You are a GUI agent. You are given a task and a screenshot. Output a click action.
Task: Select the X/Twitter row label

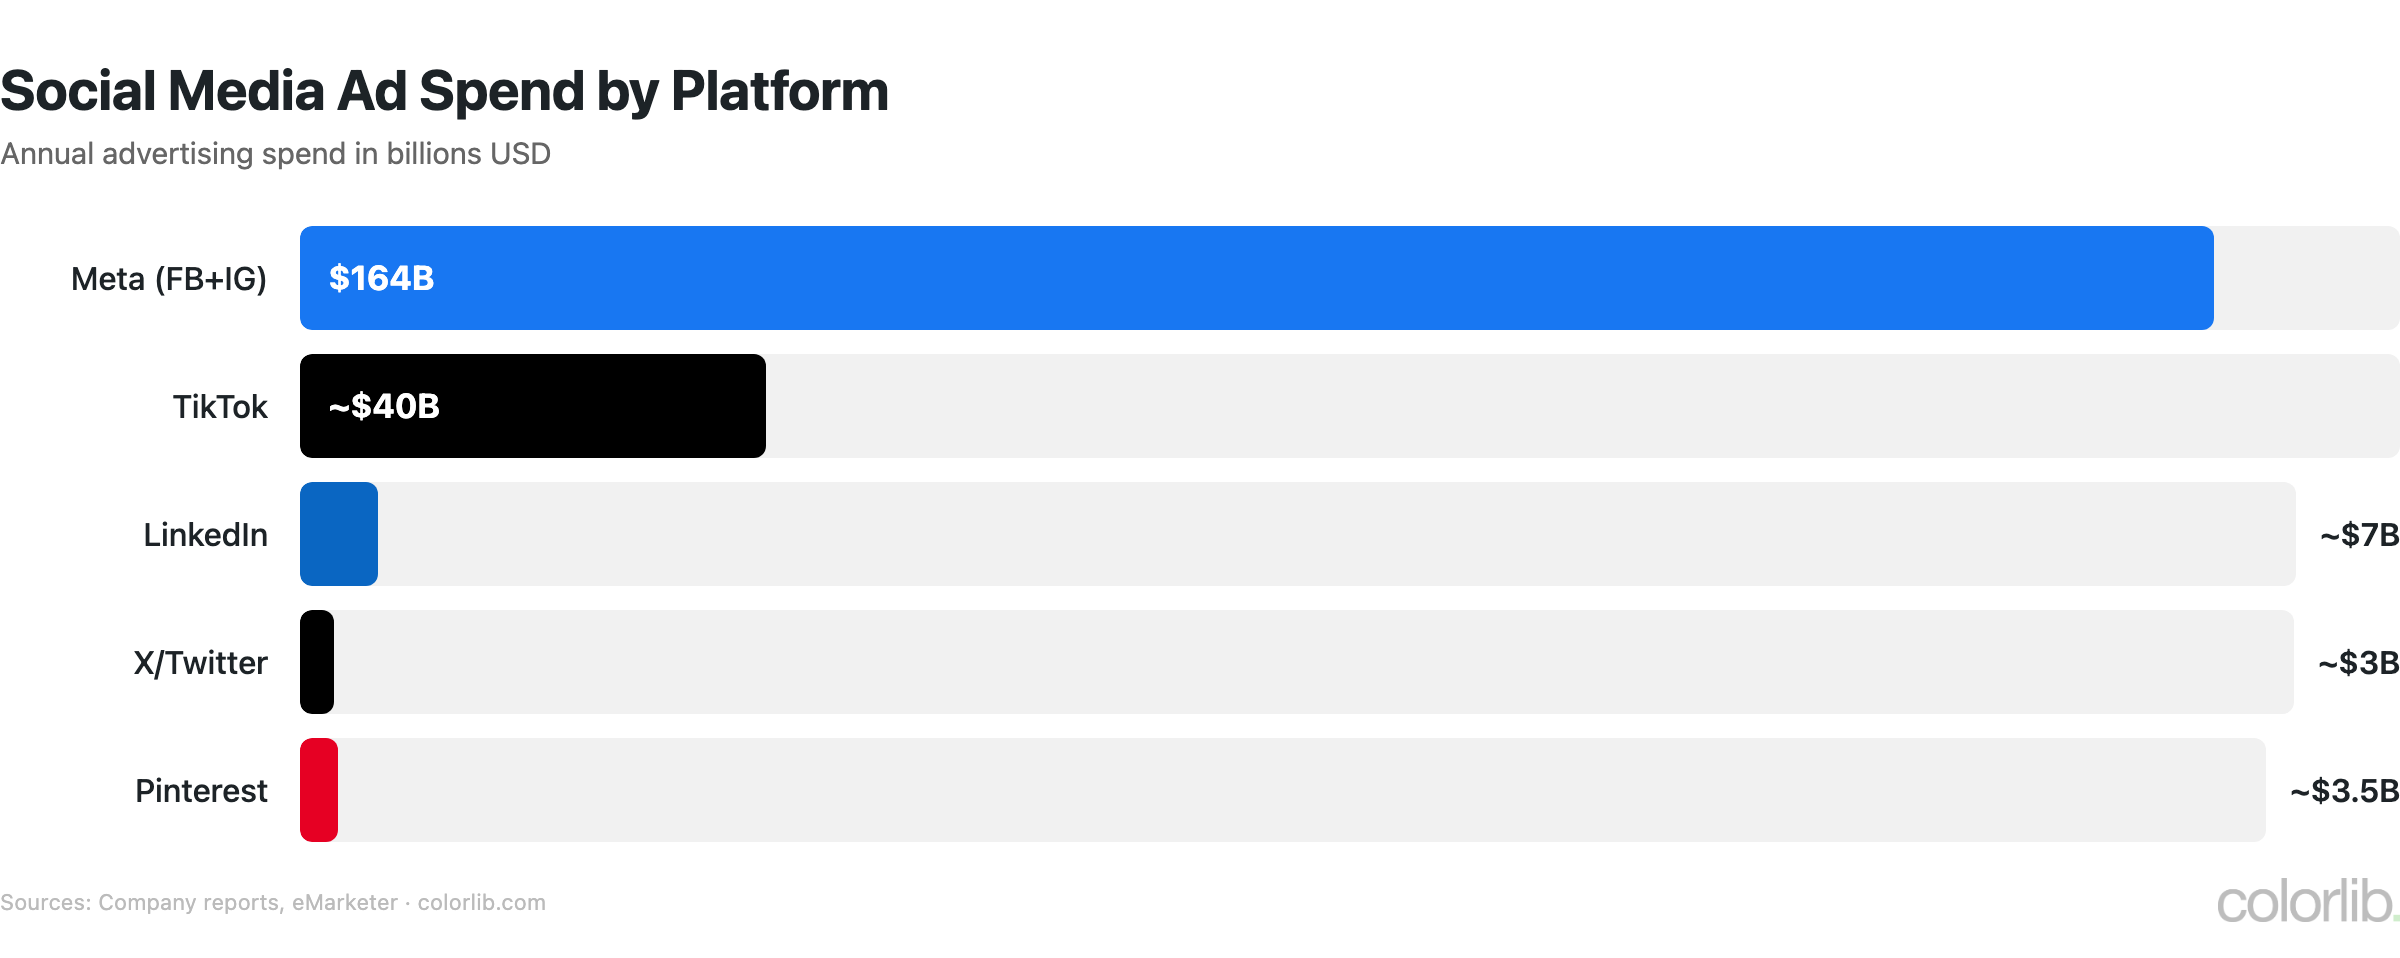click(200, 663)
